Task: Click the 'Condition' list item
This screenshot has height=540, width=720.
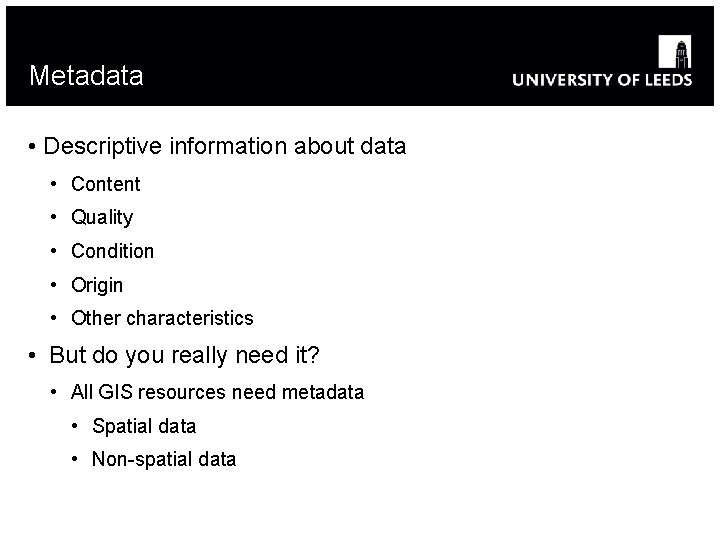Action: 112,251
